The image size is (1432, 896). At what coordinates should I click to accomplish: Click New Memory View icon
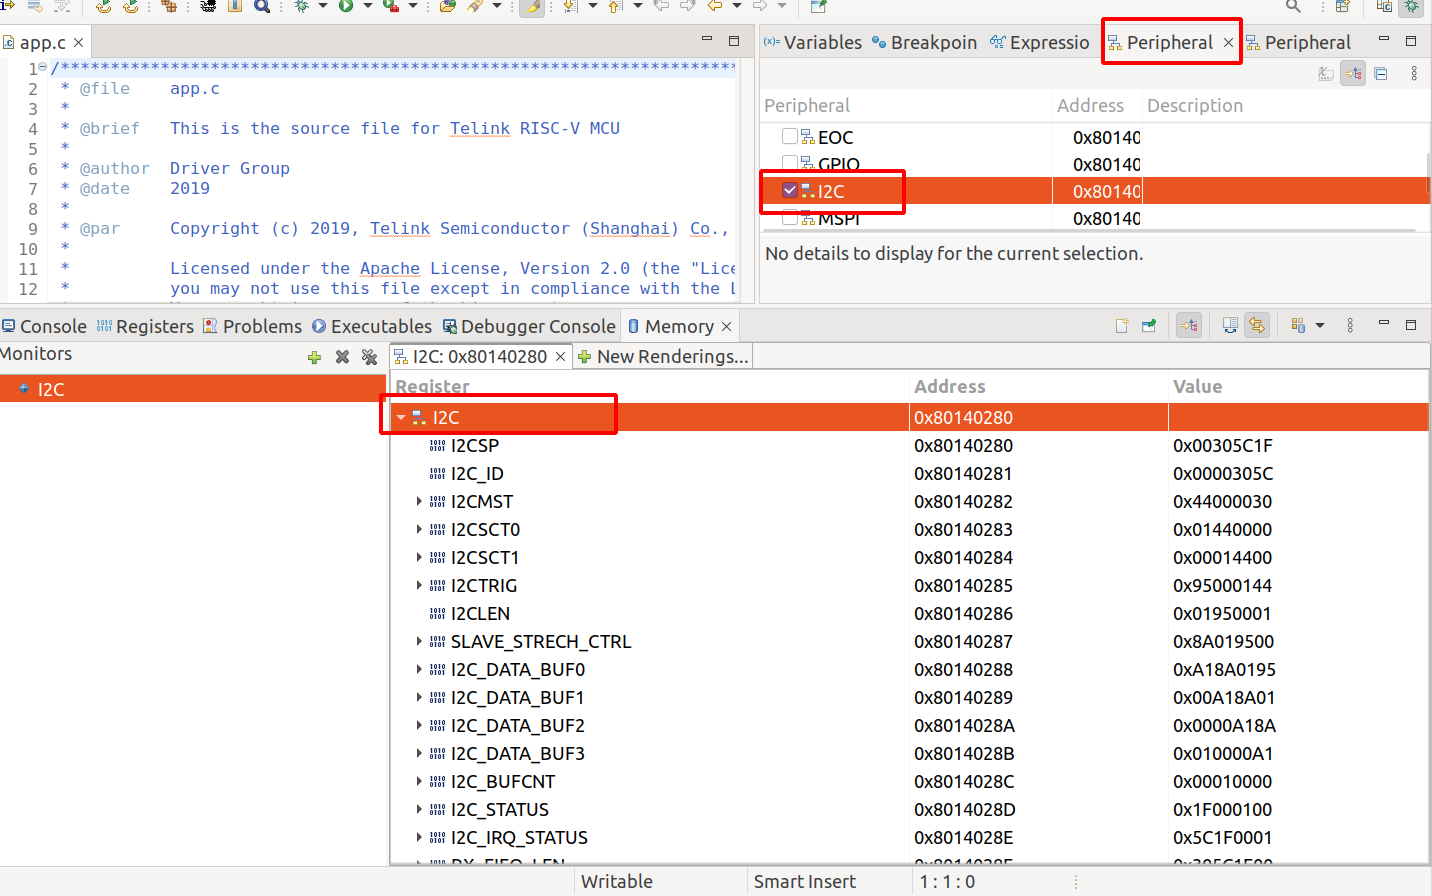pyautogui.click(x=1122, y=326)
